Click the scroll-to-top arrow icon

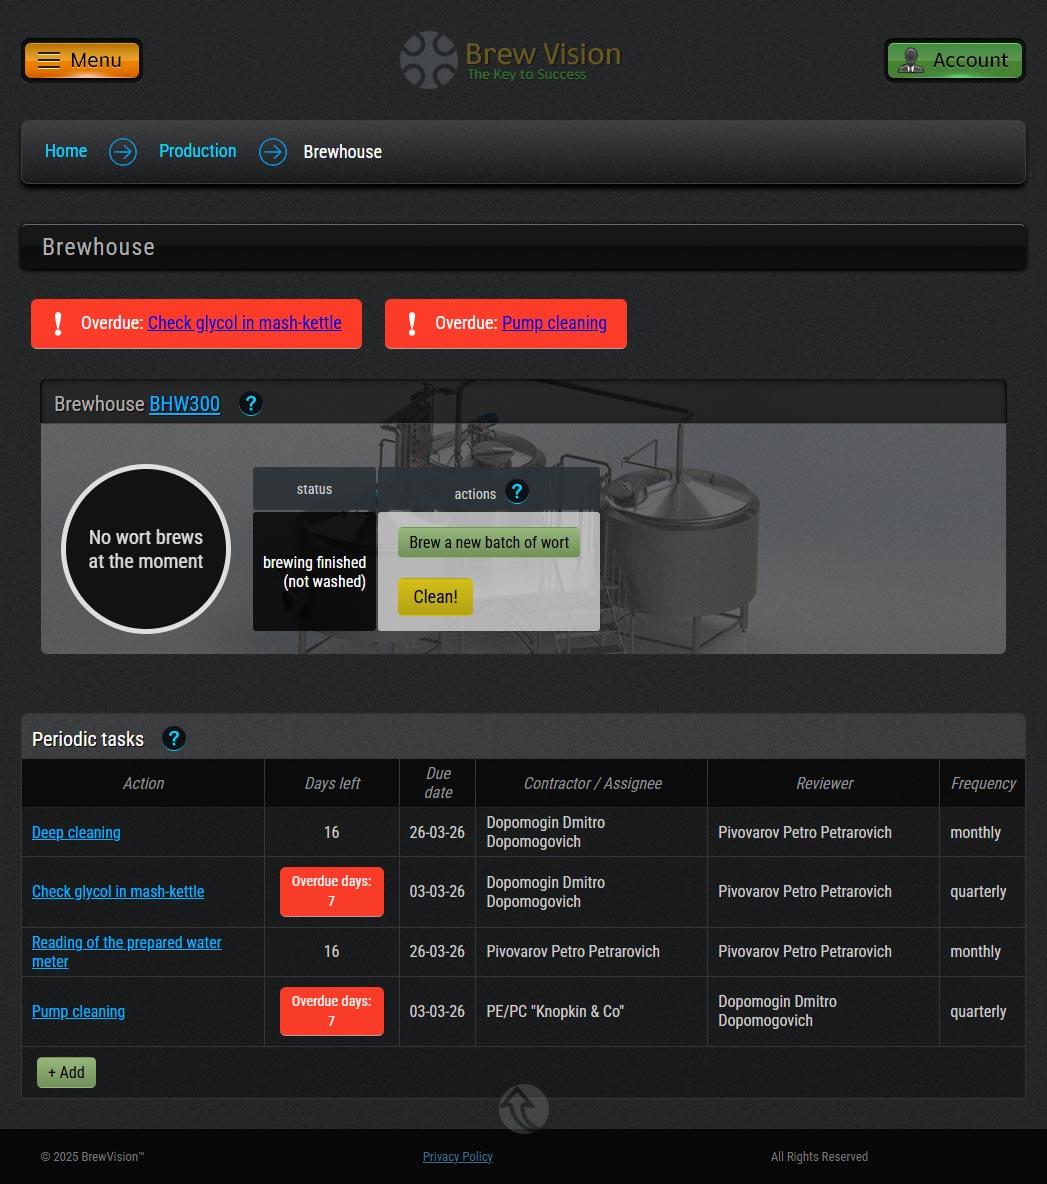(524, 1109)
